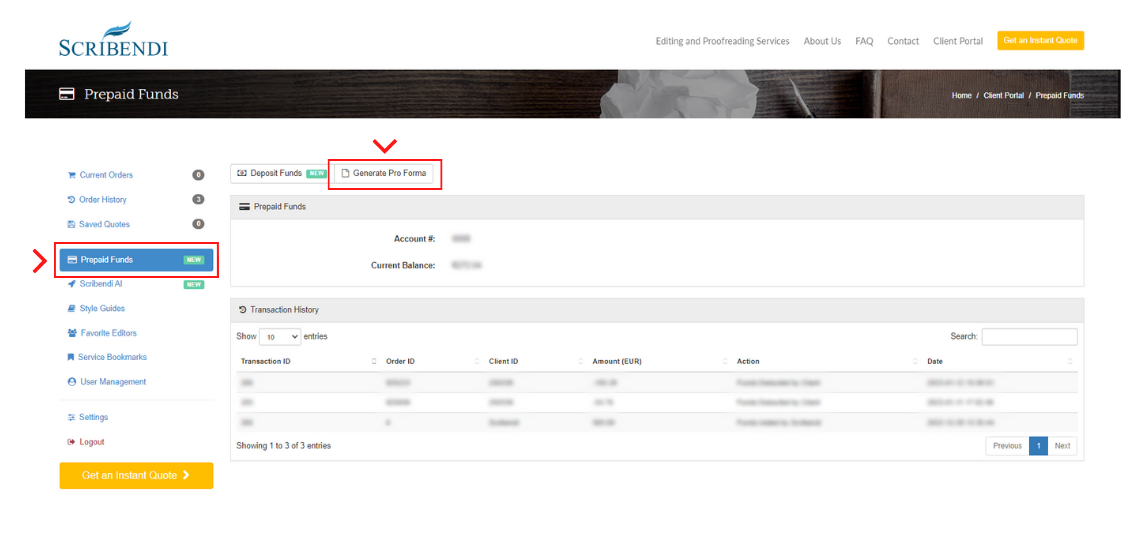Click the Prepaid Funds sidebar card icon
The width and height of the screenshot is (1131, 539).
(72, 260)
